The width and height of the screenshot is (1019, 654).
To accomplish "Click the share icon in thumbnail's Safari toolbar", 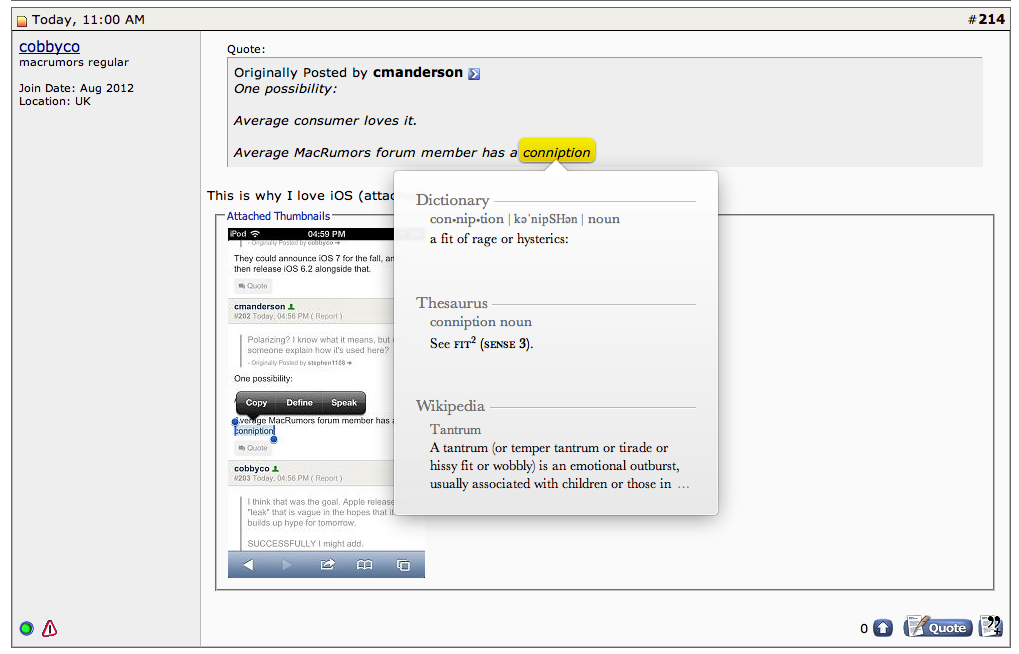I will (327, 564).
